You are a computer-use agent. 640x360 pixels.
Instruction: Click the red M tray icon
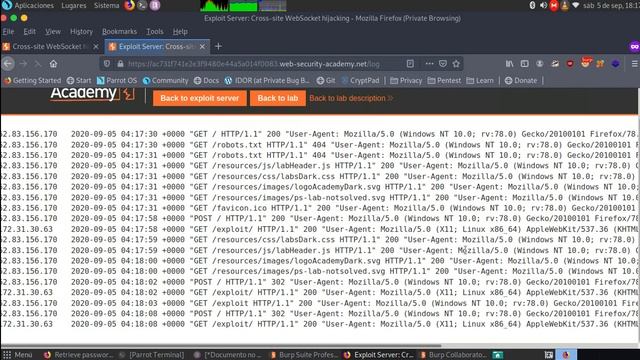pos(554,5)
